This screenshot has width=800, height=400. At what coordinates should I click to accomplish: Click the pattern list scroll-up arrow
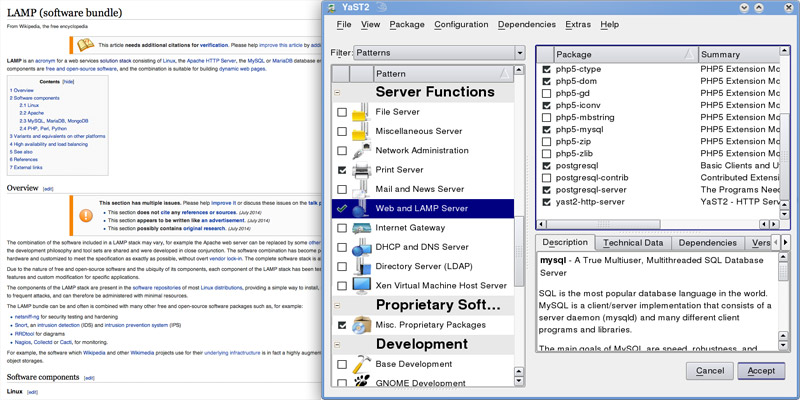click(x=519, y=70)
